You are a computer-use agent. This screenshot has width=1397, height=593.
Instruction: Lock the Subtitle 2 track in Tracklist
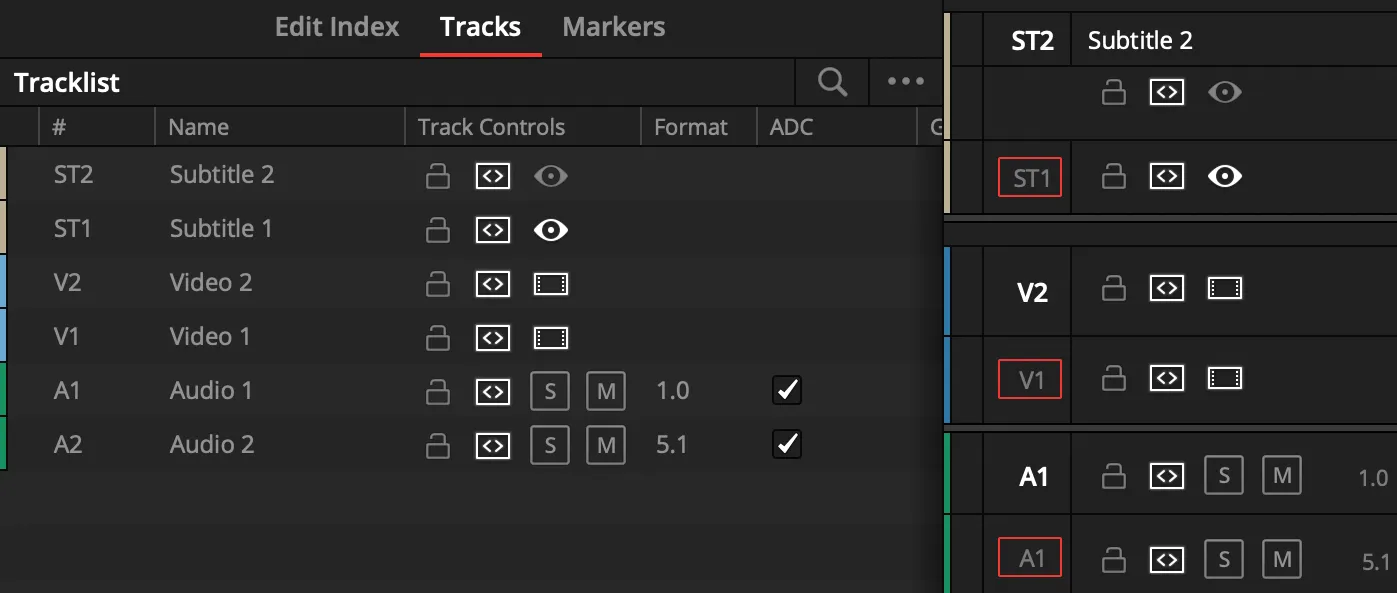437,176
